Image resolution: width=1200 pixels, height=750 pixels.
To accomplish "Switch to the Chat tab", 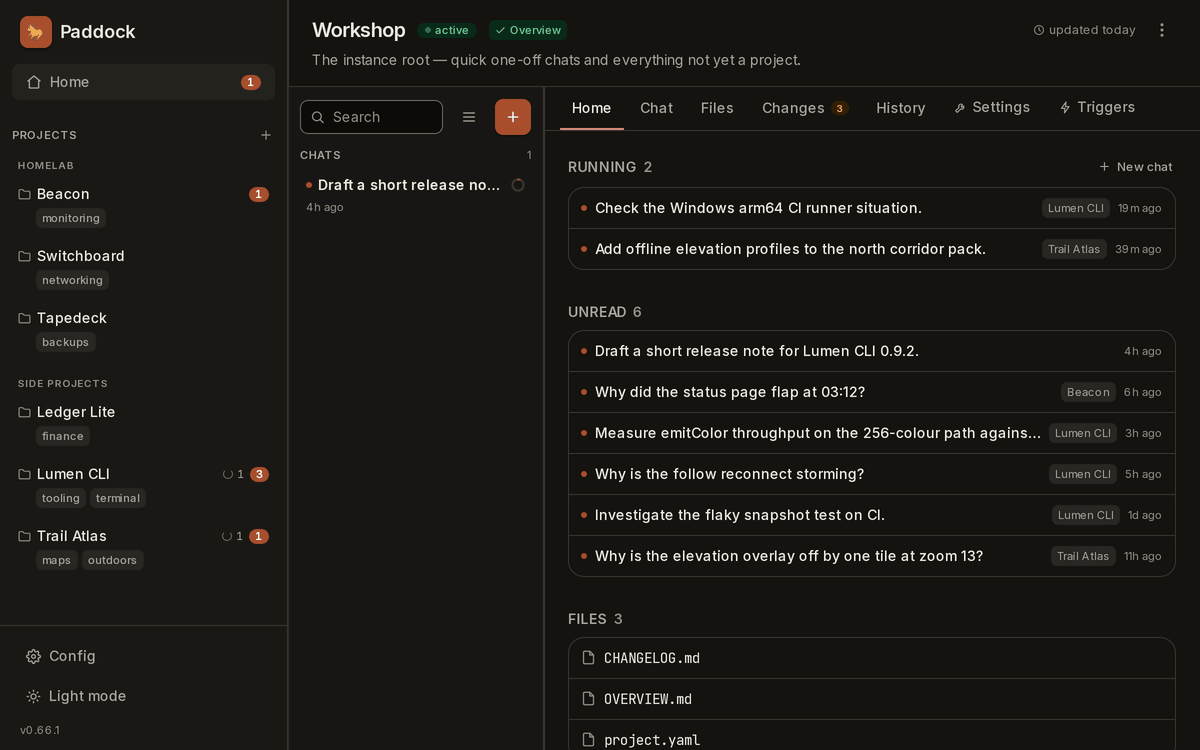I will [x=656, y=108].
